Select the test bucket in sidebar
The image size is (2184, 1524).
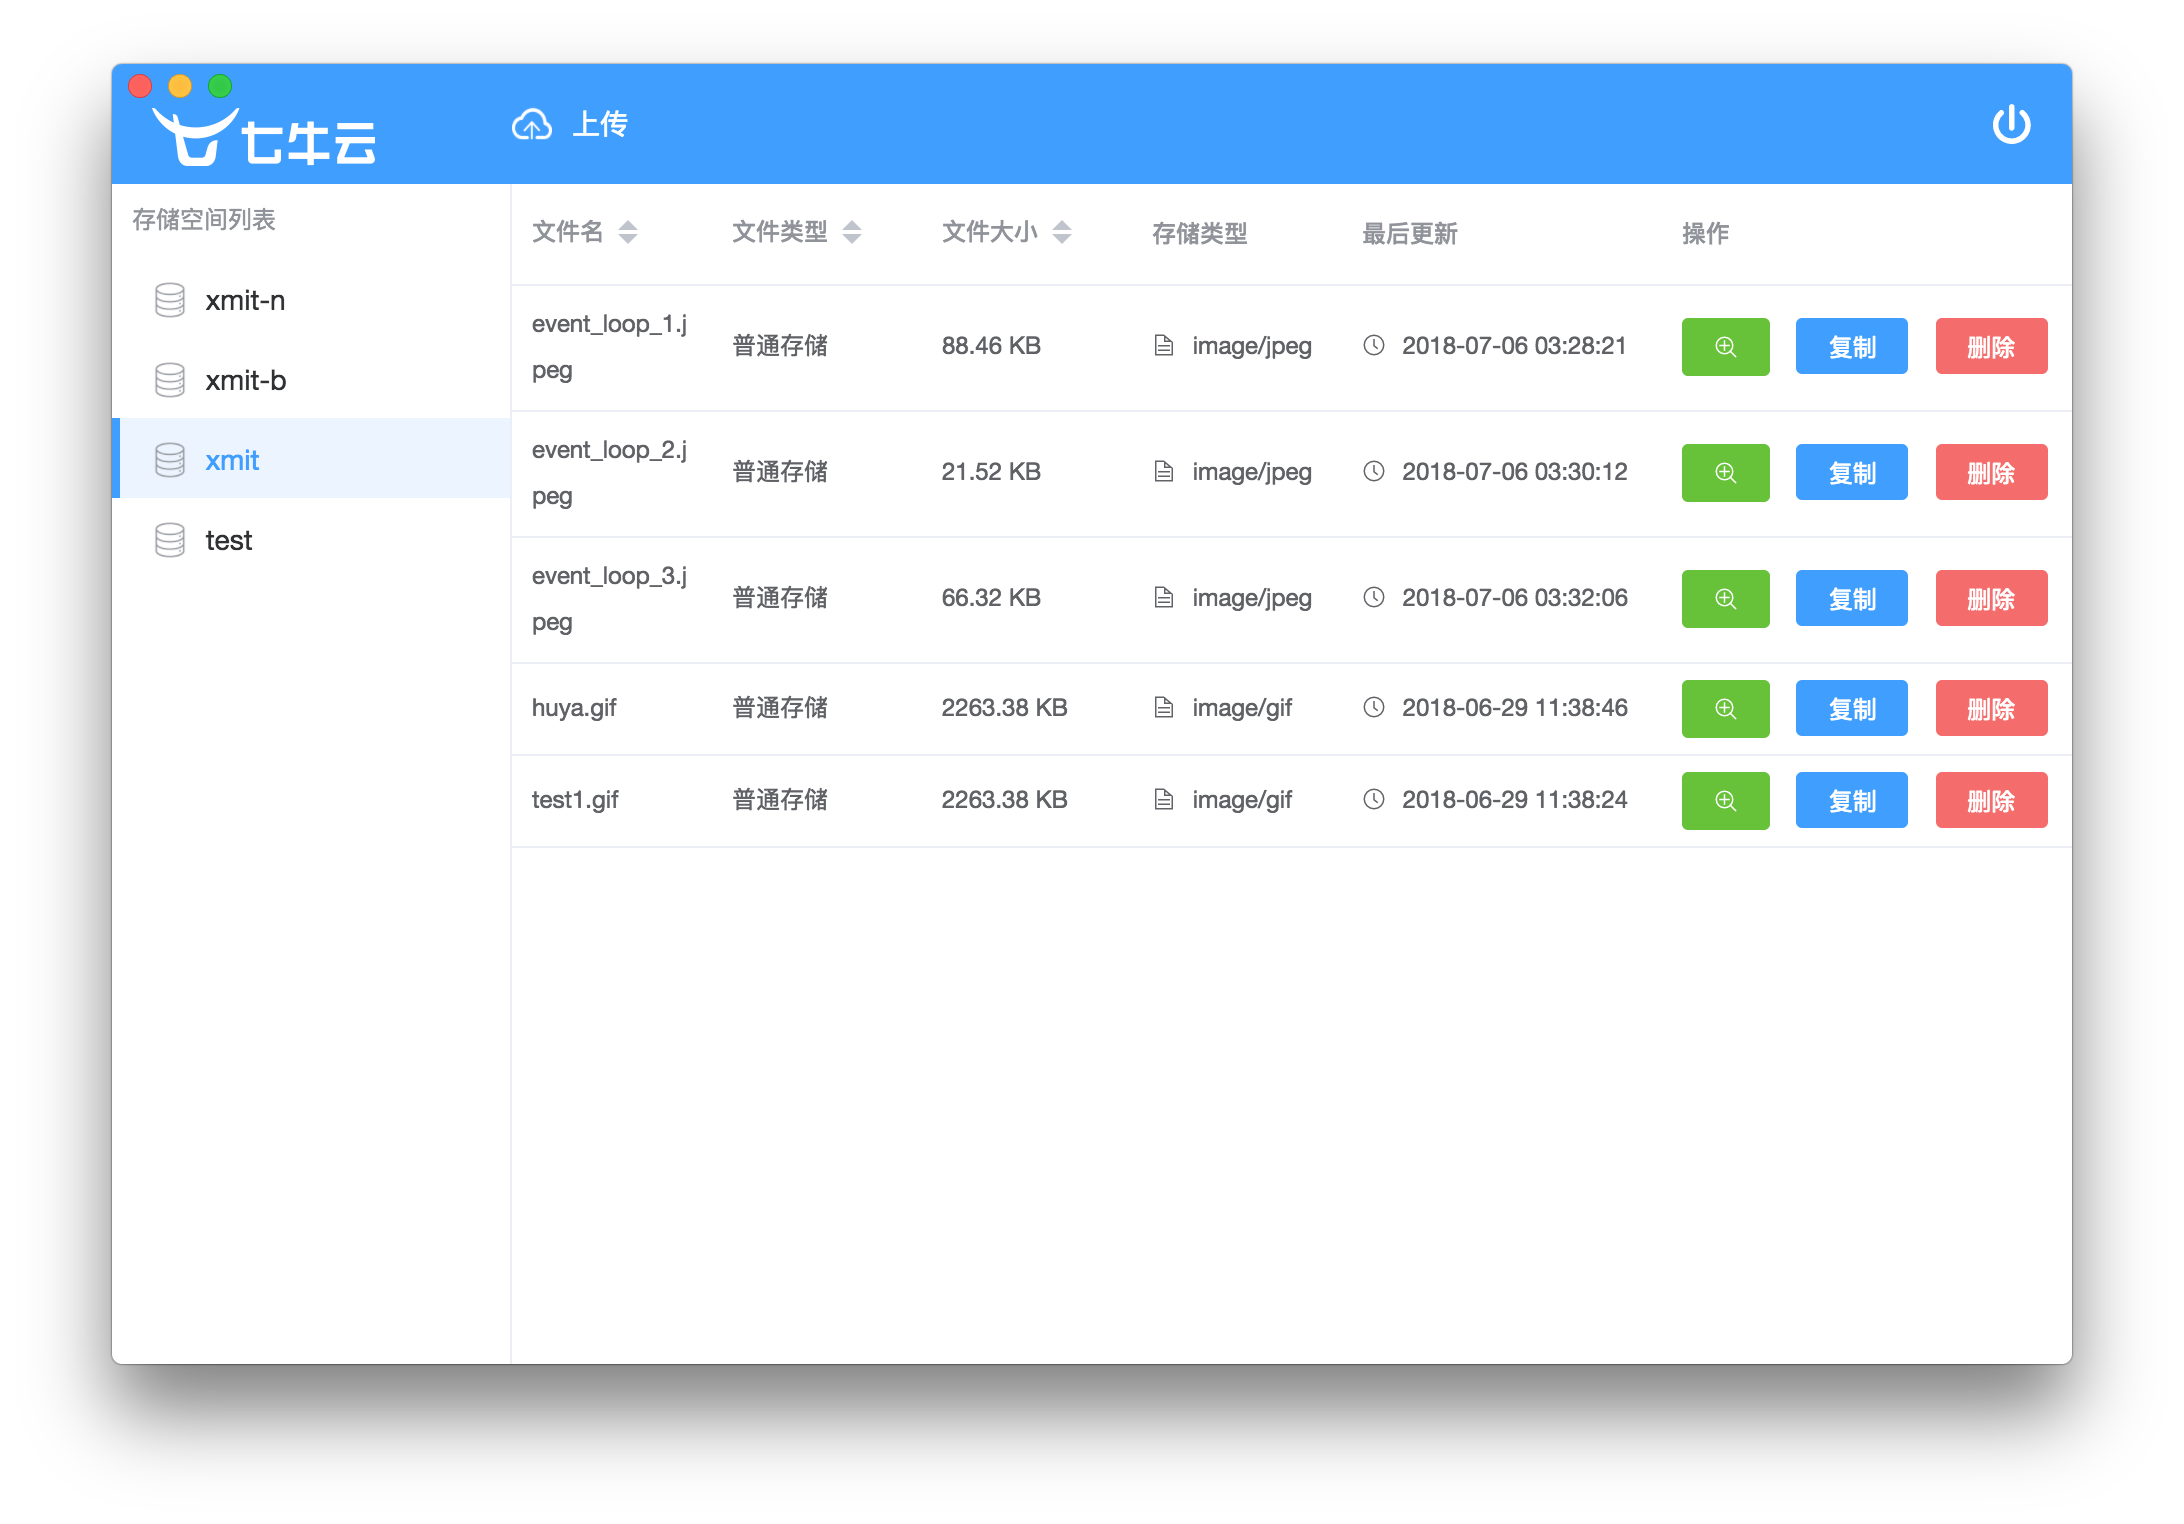229,541
